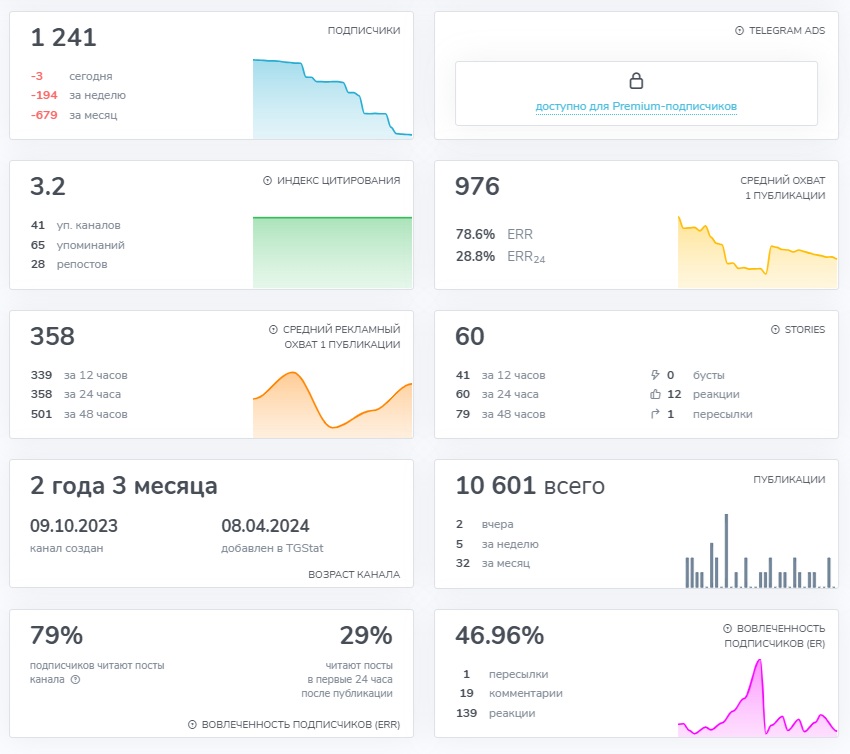850x754 pixels.
Task: Click the thumbs-up icon beside реакции
Action: click(x=655, y=395)
